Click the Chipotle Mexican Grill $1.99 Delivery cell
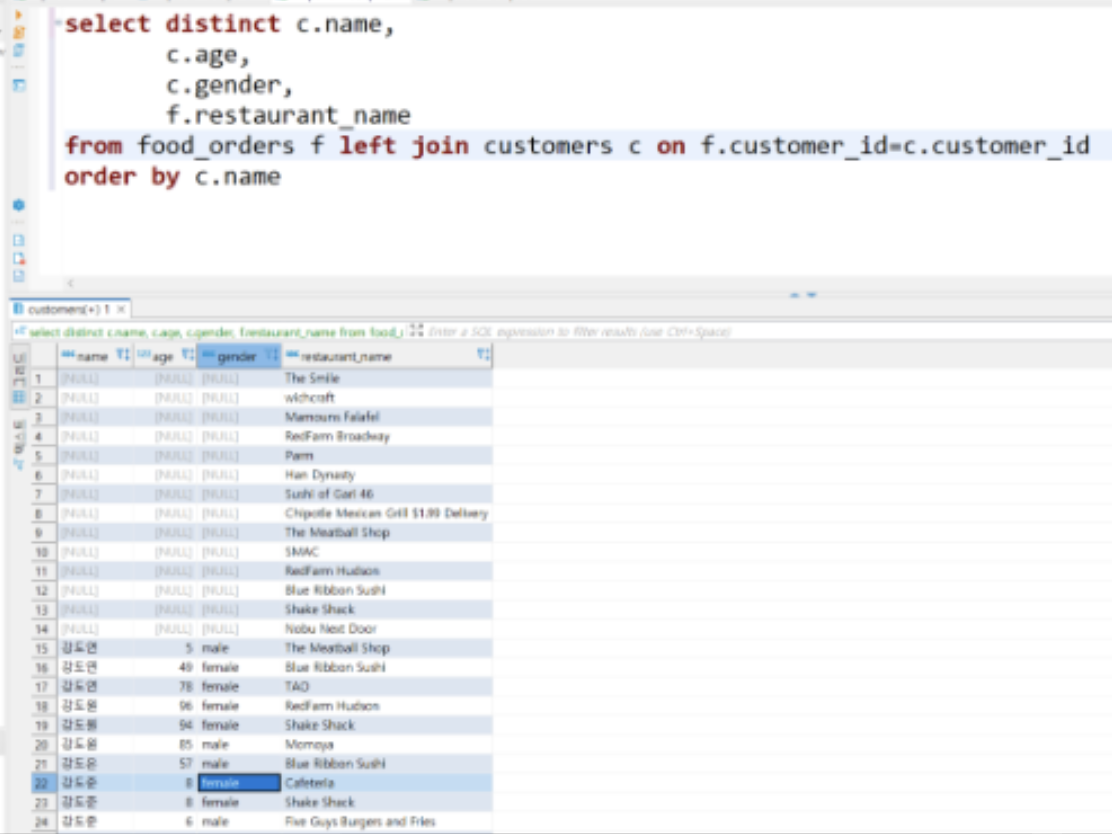This screenshot has height=834, width=1112. 387,513
